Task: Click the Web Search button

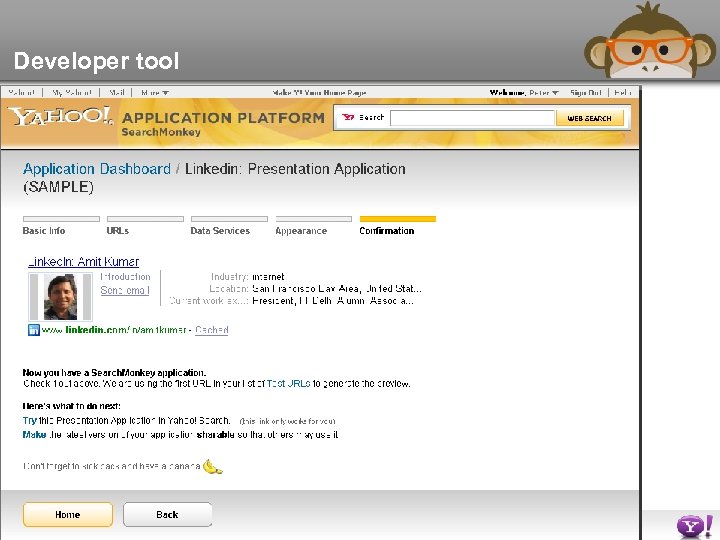Action: point(590,118)
